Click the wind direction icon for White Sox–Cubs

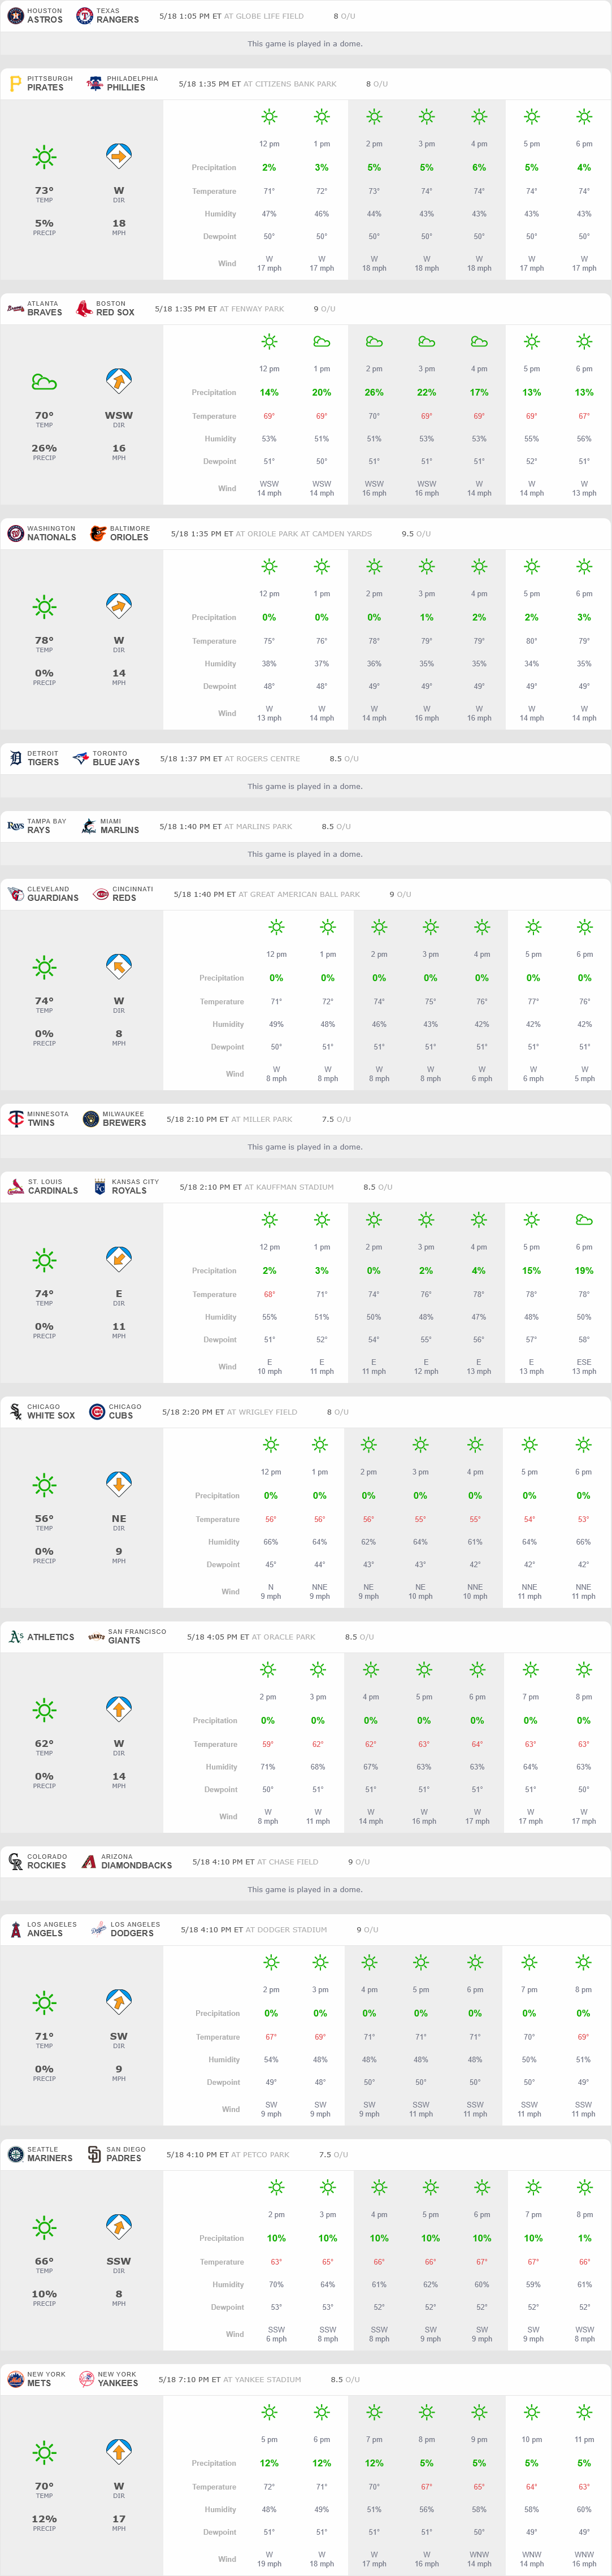coord(119,1485)
